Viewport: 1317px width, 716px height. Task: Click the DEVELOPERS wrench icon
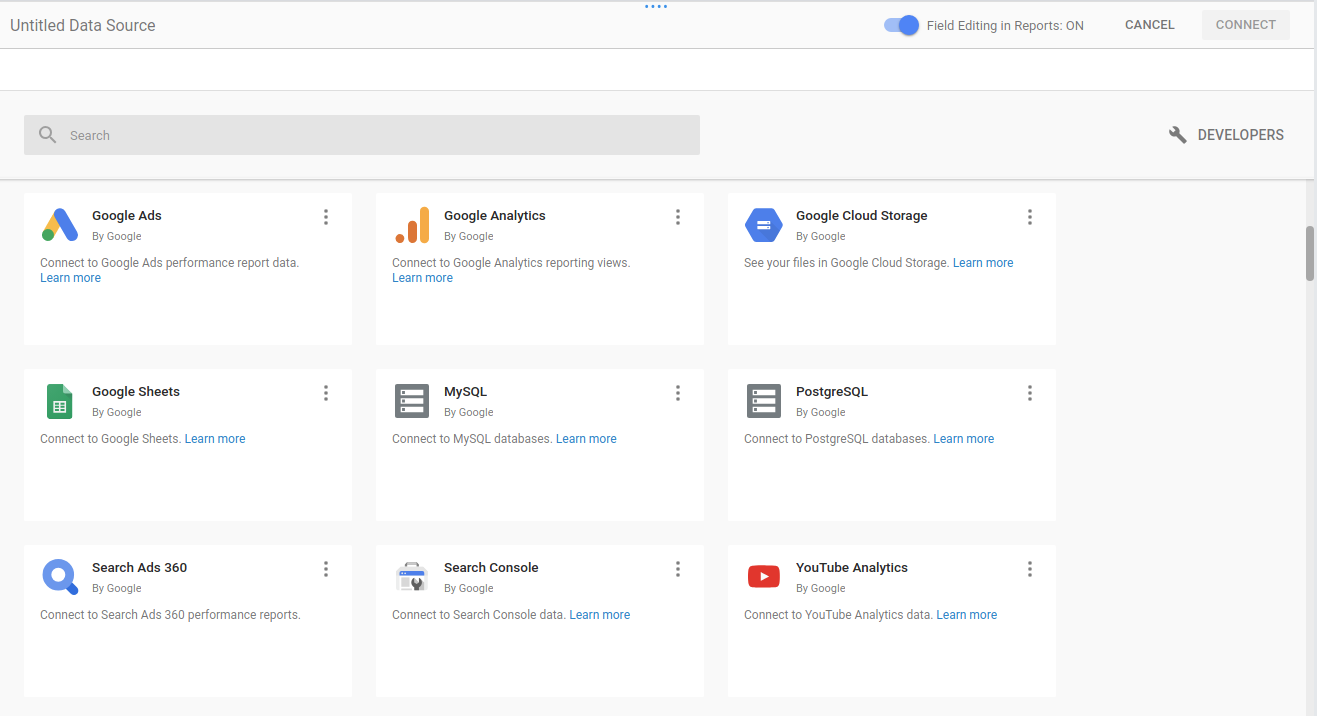point(1177,134)
